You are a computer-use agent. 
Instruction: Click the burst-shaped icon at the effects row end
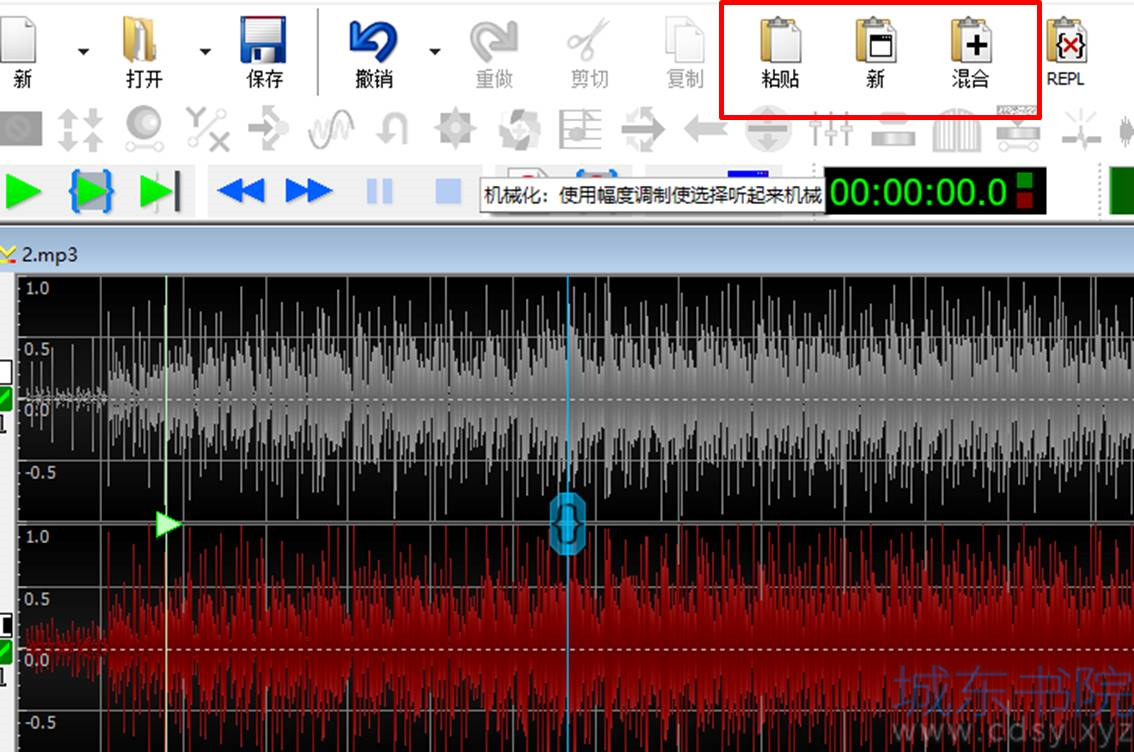click(1080, 129)
